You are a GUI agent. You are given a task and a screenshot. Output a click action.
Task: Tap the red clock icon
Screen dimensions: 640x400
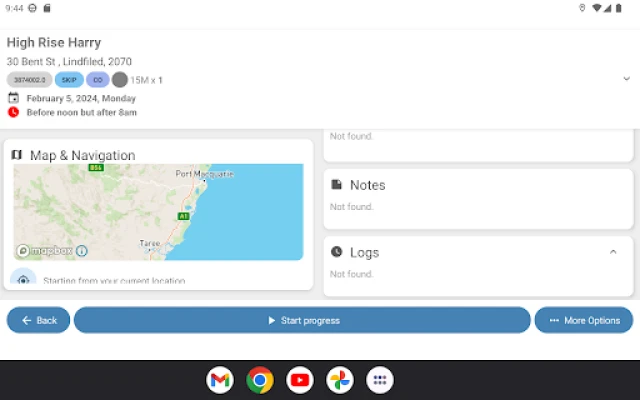pos(13,112)
